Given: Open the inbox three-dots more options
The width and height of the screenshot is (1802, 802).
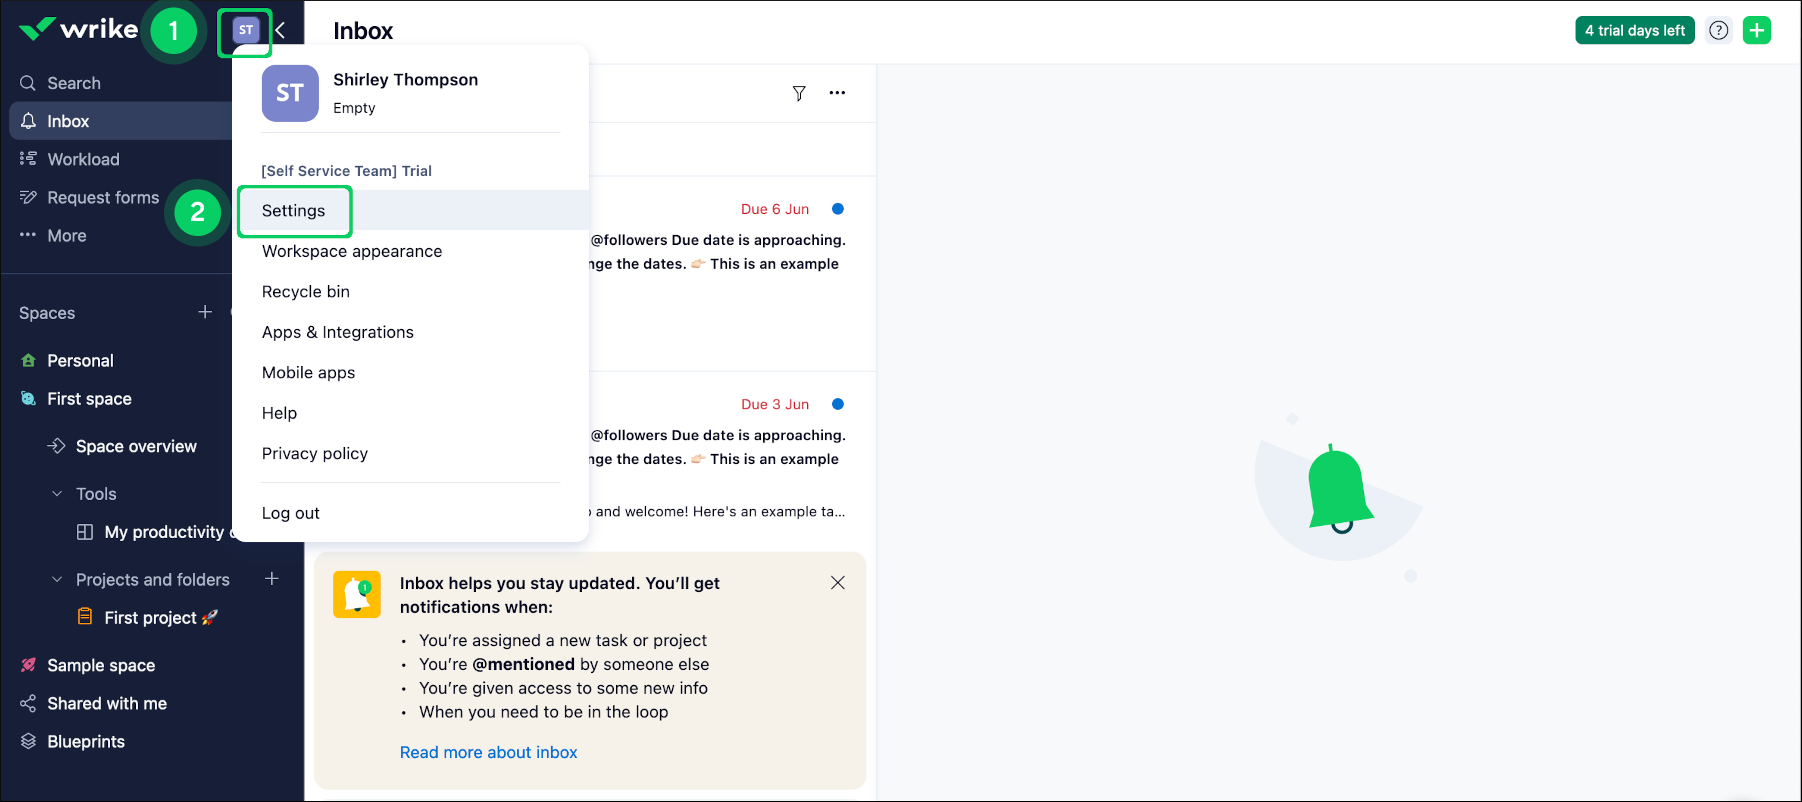Looking at the screenshot, I should point(837,93).
